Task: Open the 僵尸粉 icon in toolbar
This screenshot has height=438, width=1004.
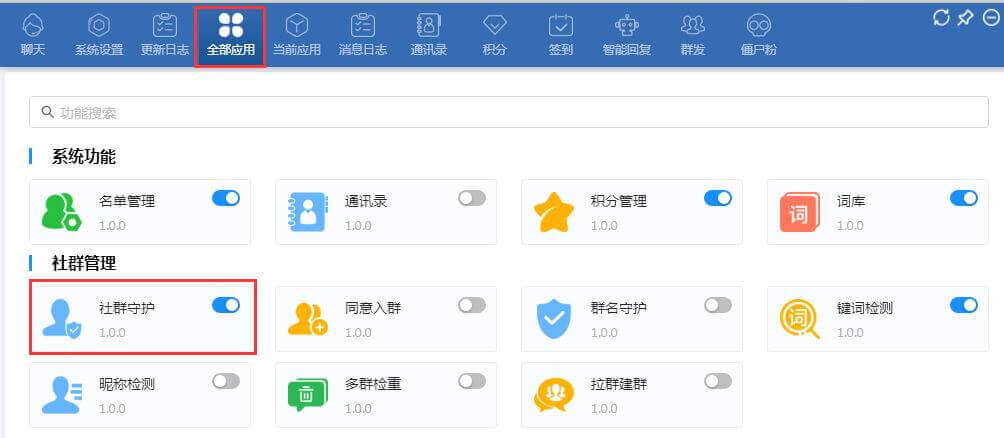Action: (758, 33)
